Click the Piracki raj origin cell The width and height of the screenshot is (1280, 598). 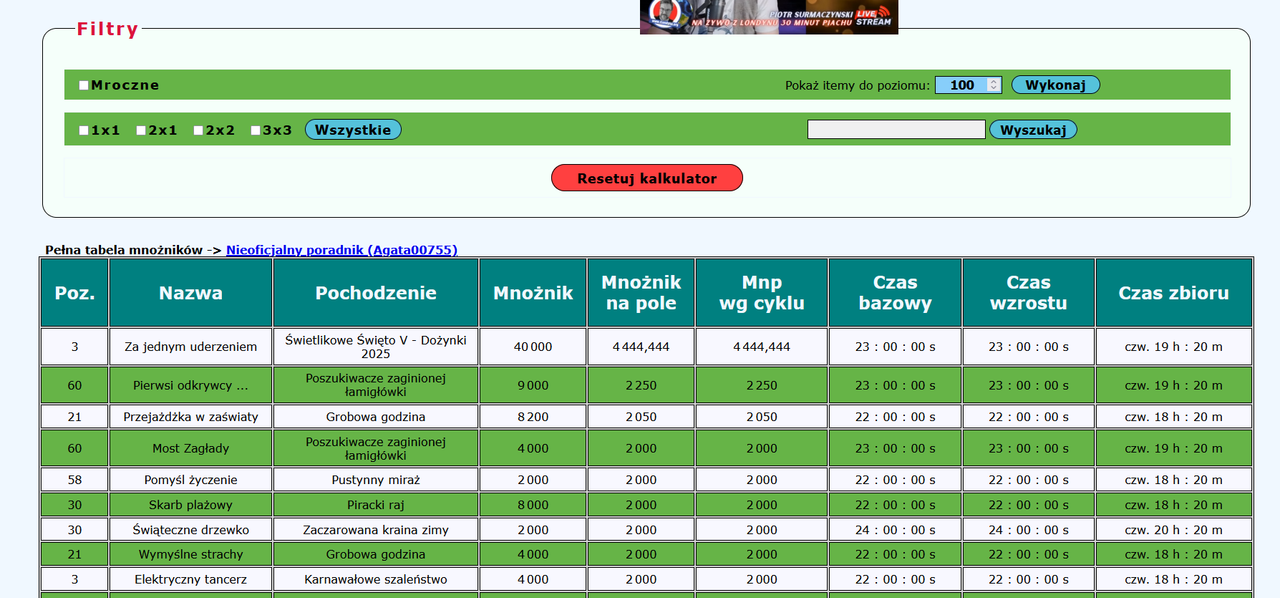[376, 505]
